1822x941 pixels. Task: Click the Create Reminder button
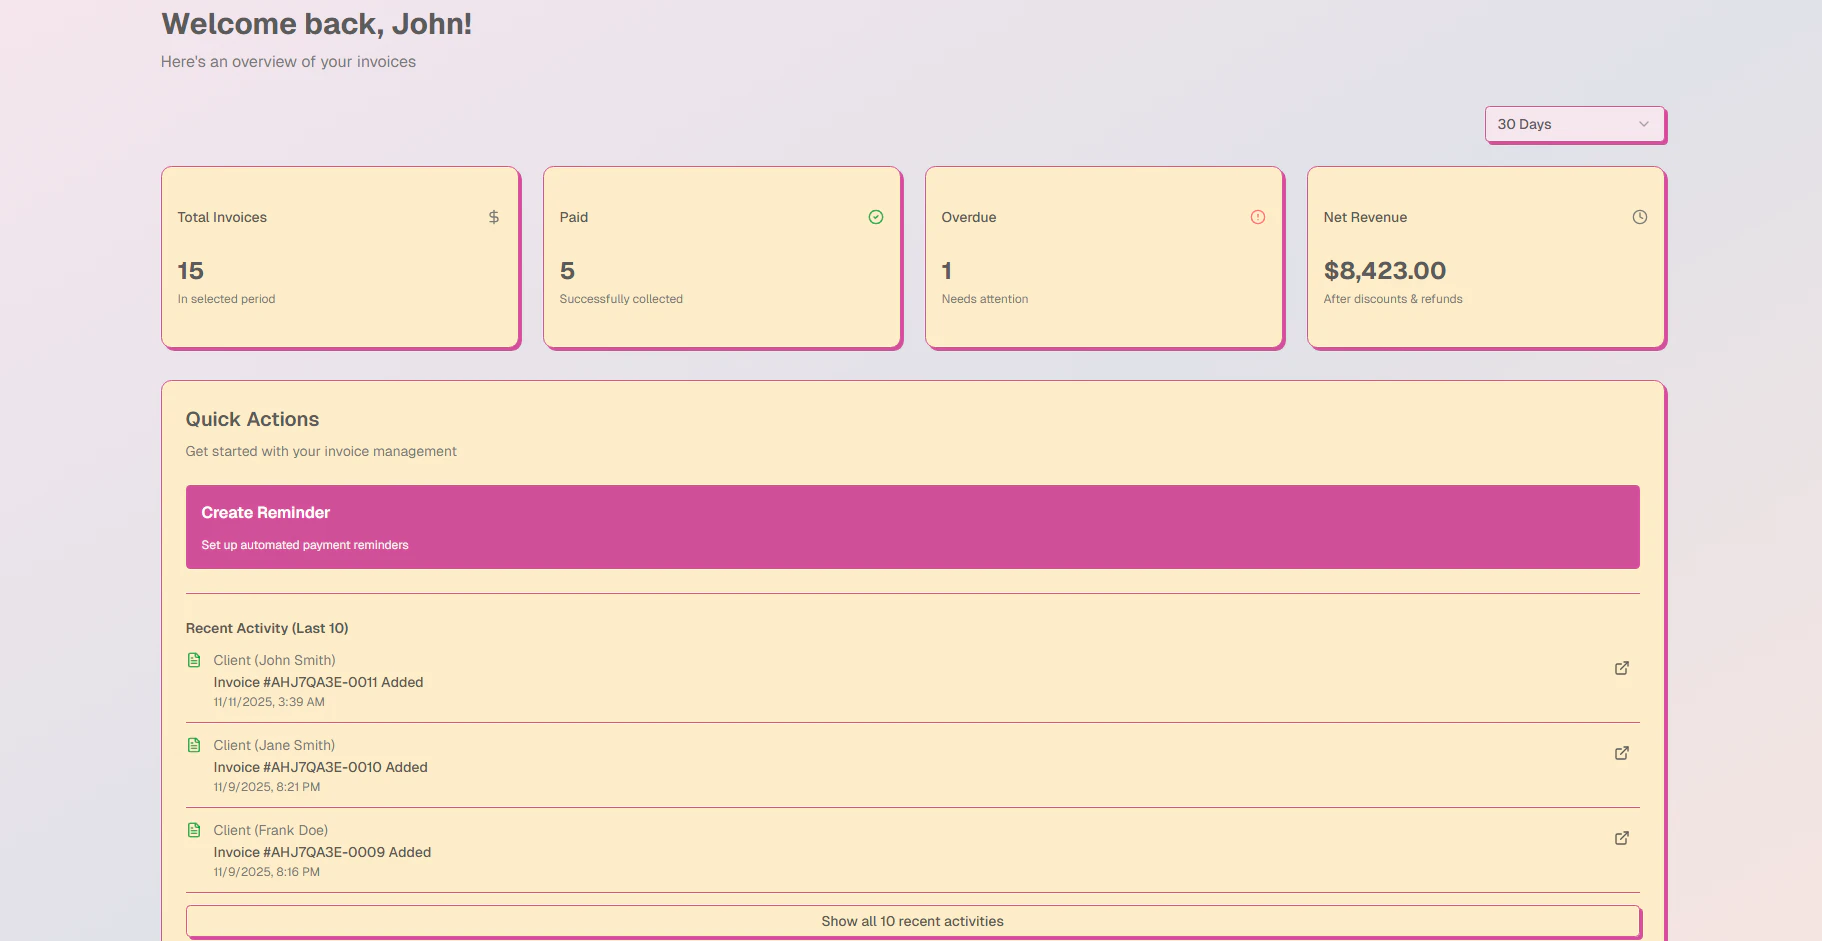coord(912,527)
